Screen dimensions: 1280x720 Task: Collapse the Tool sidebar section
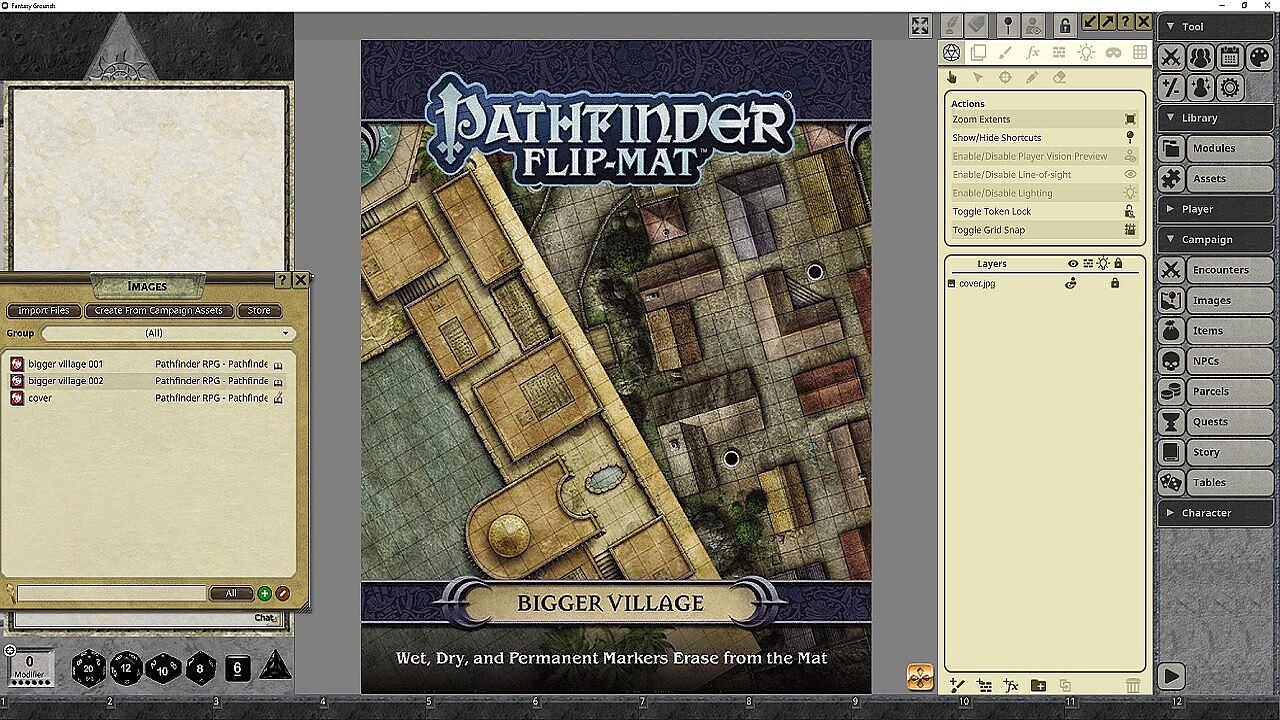pos(1216,27)
